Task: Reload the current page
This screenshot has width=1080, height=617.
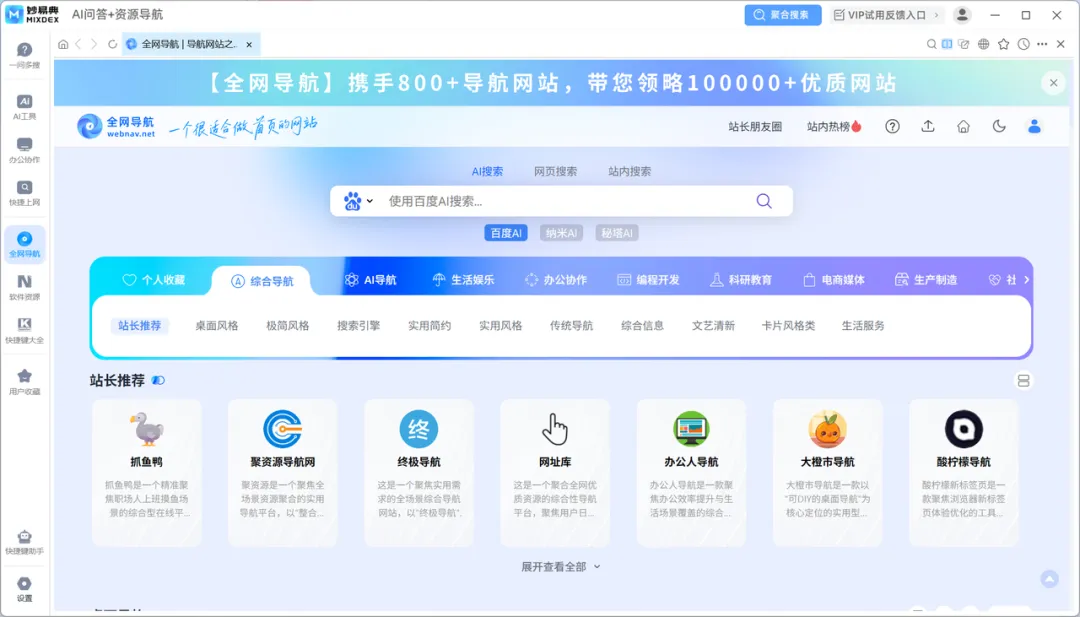Action: [x=112, y=44]
